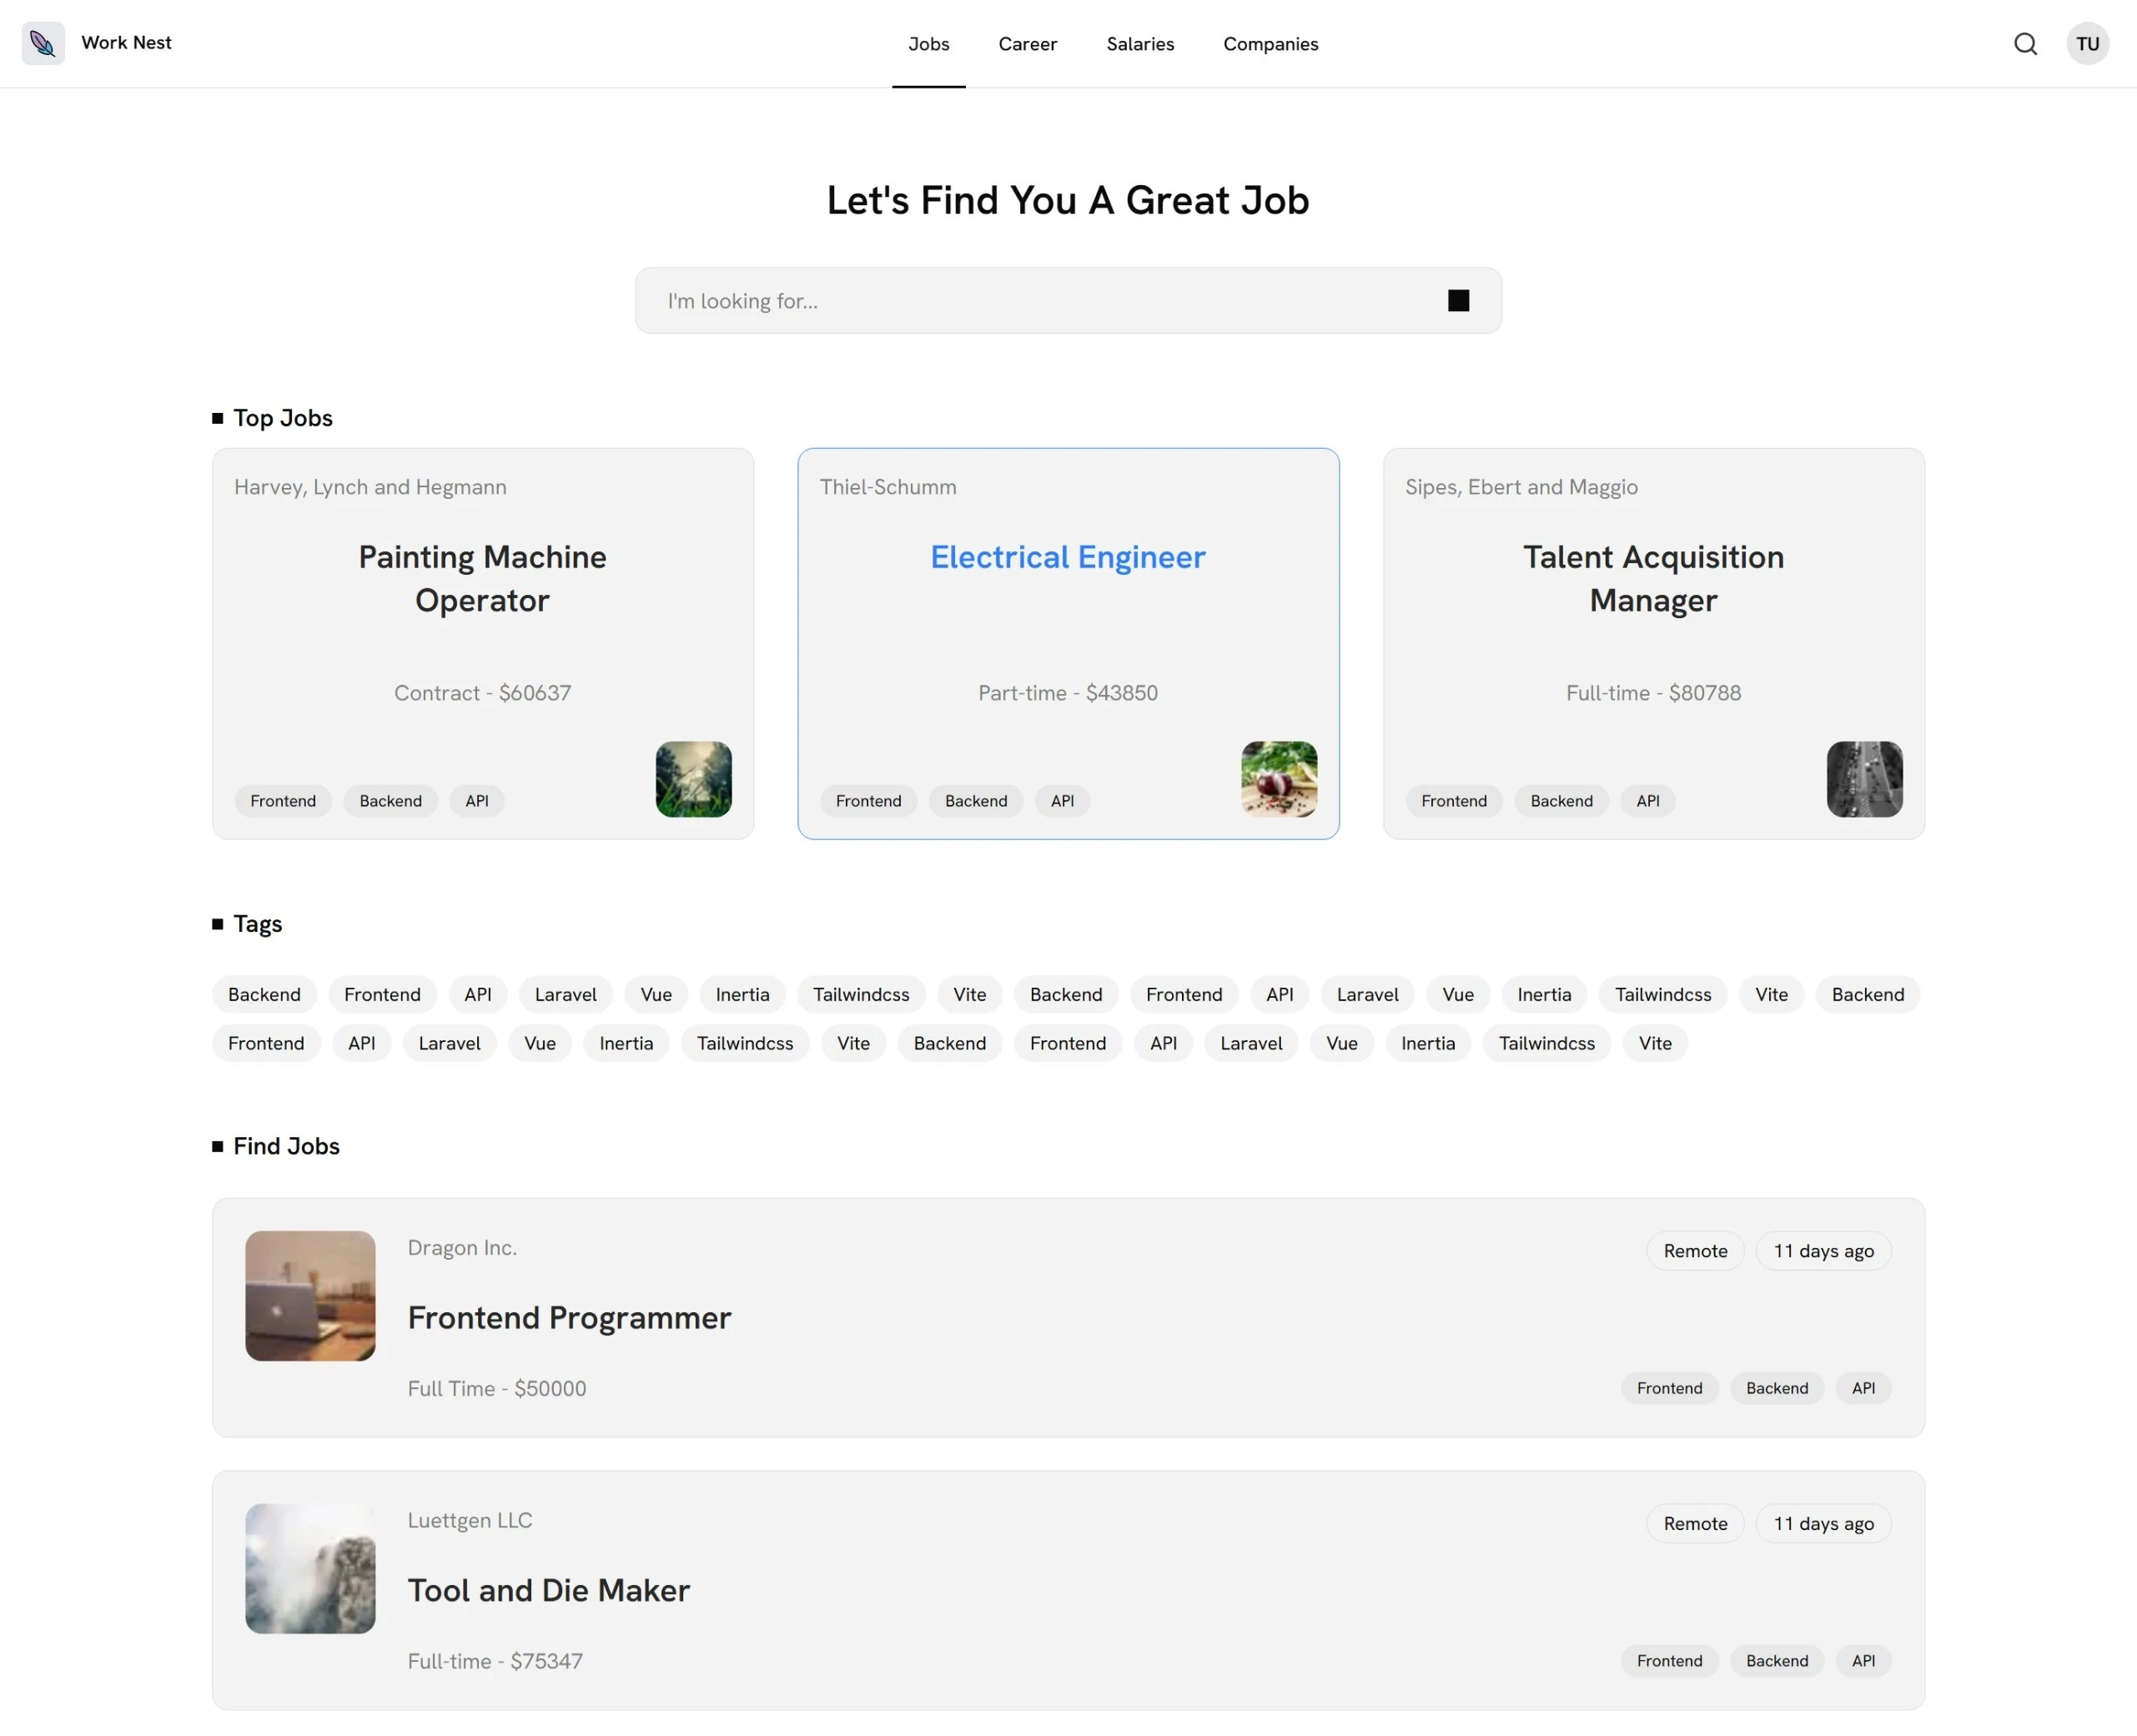
Task: Open the TU user avatar menu
Action: [x=2087, y=44]
